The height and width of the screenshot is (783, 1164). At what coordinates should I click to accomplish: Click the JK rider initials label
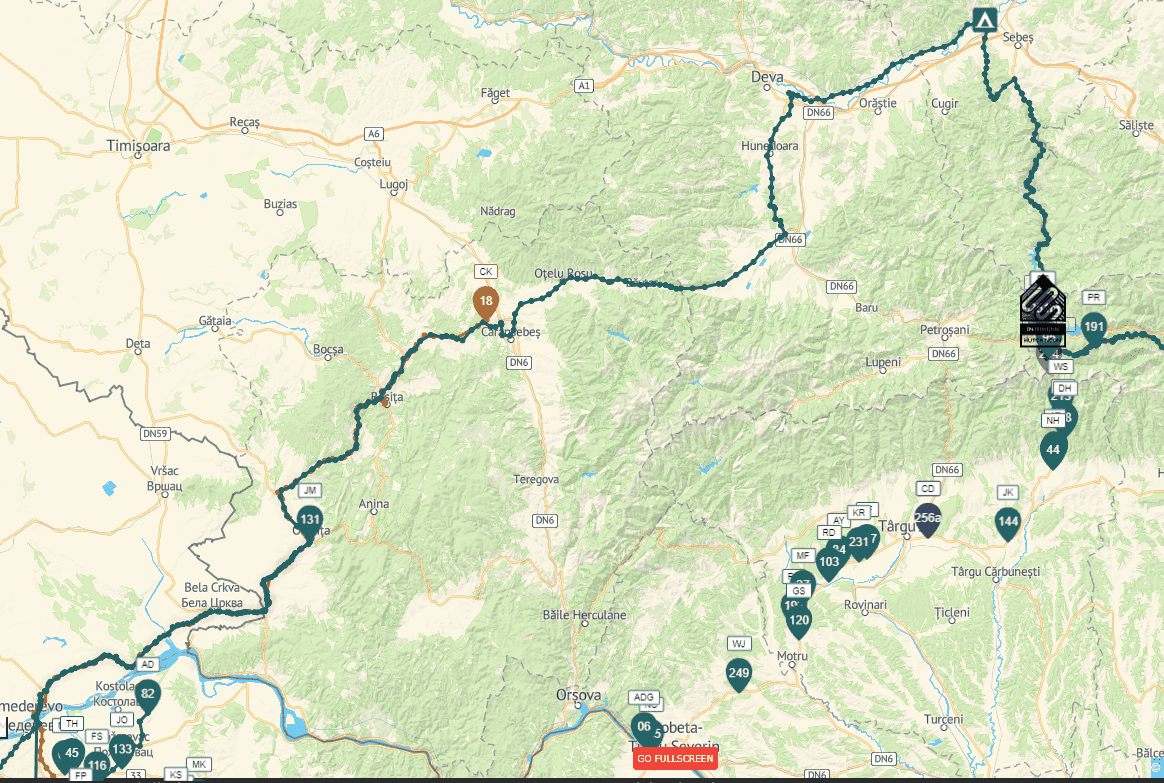[x=1007, y=492]
